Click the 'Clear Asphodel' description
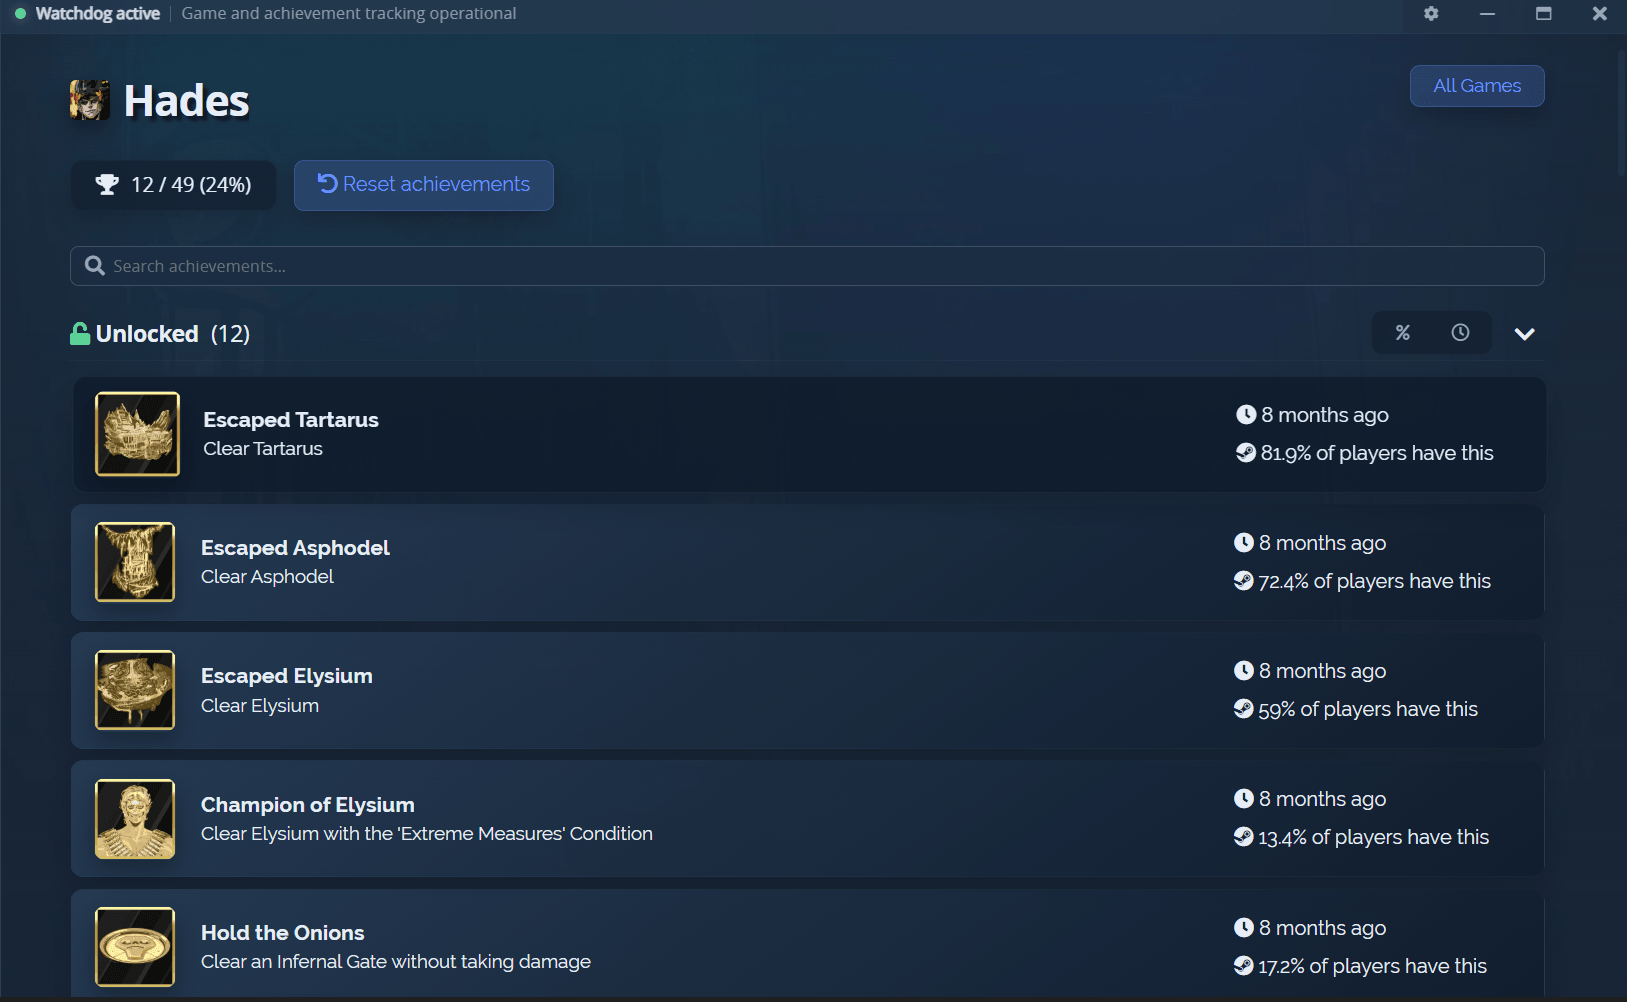 click(267, 577)
